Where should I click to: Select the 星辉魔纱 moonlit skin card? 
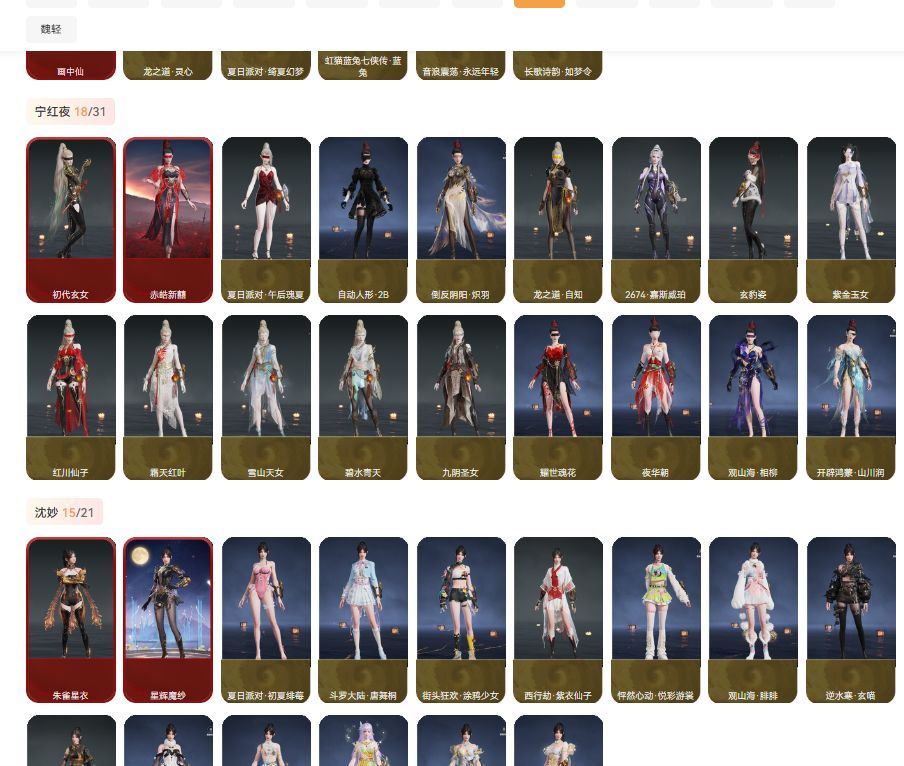[168, 620]
